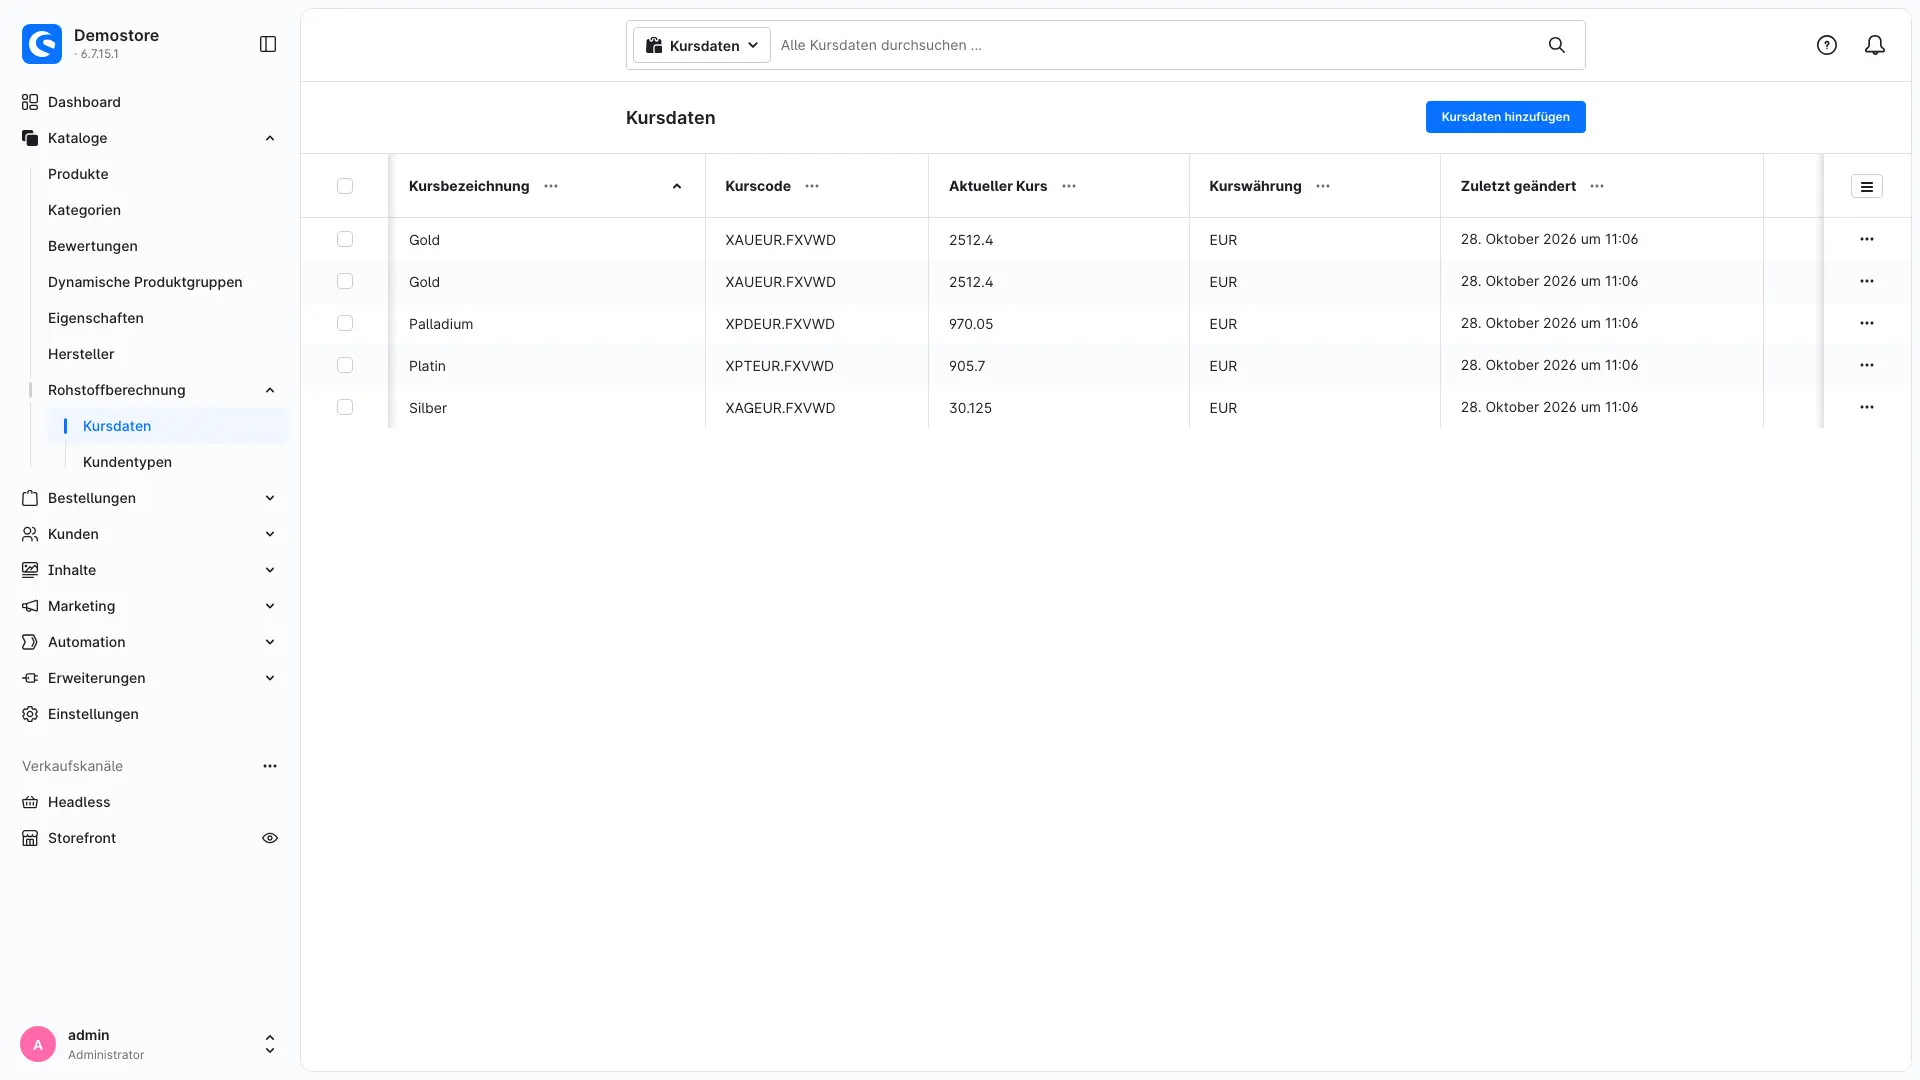The image size is (1920, 1080).
Task: Click the search magnifier icon
Action: [1557, 45]
